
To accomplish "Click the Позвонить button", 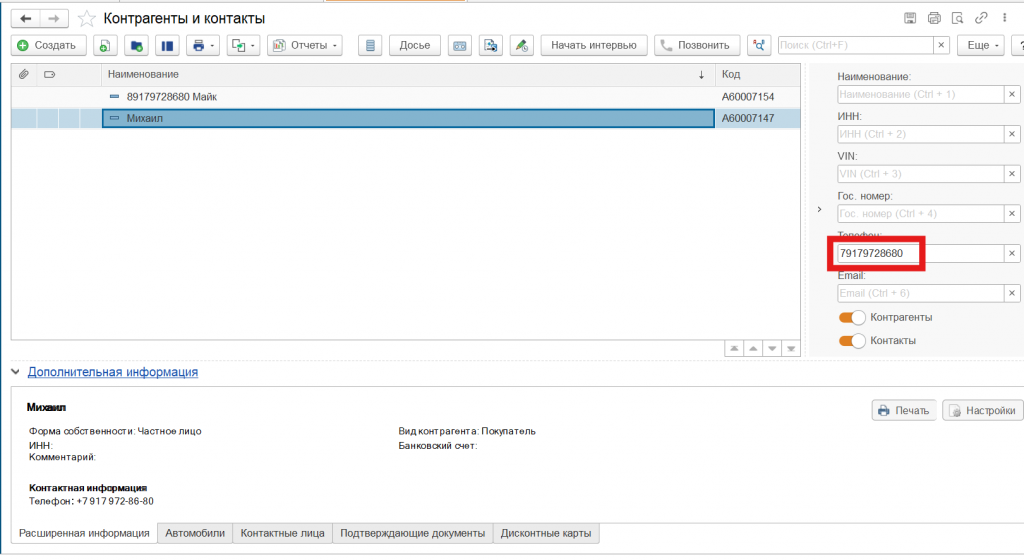I will 698,45.
